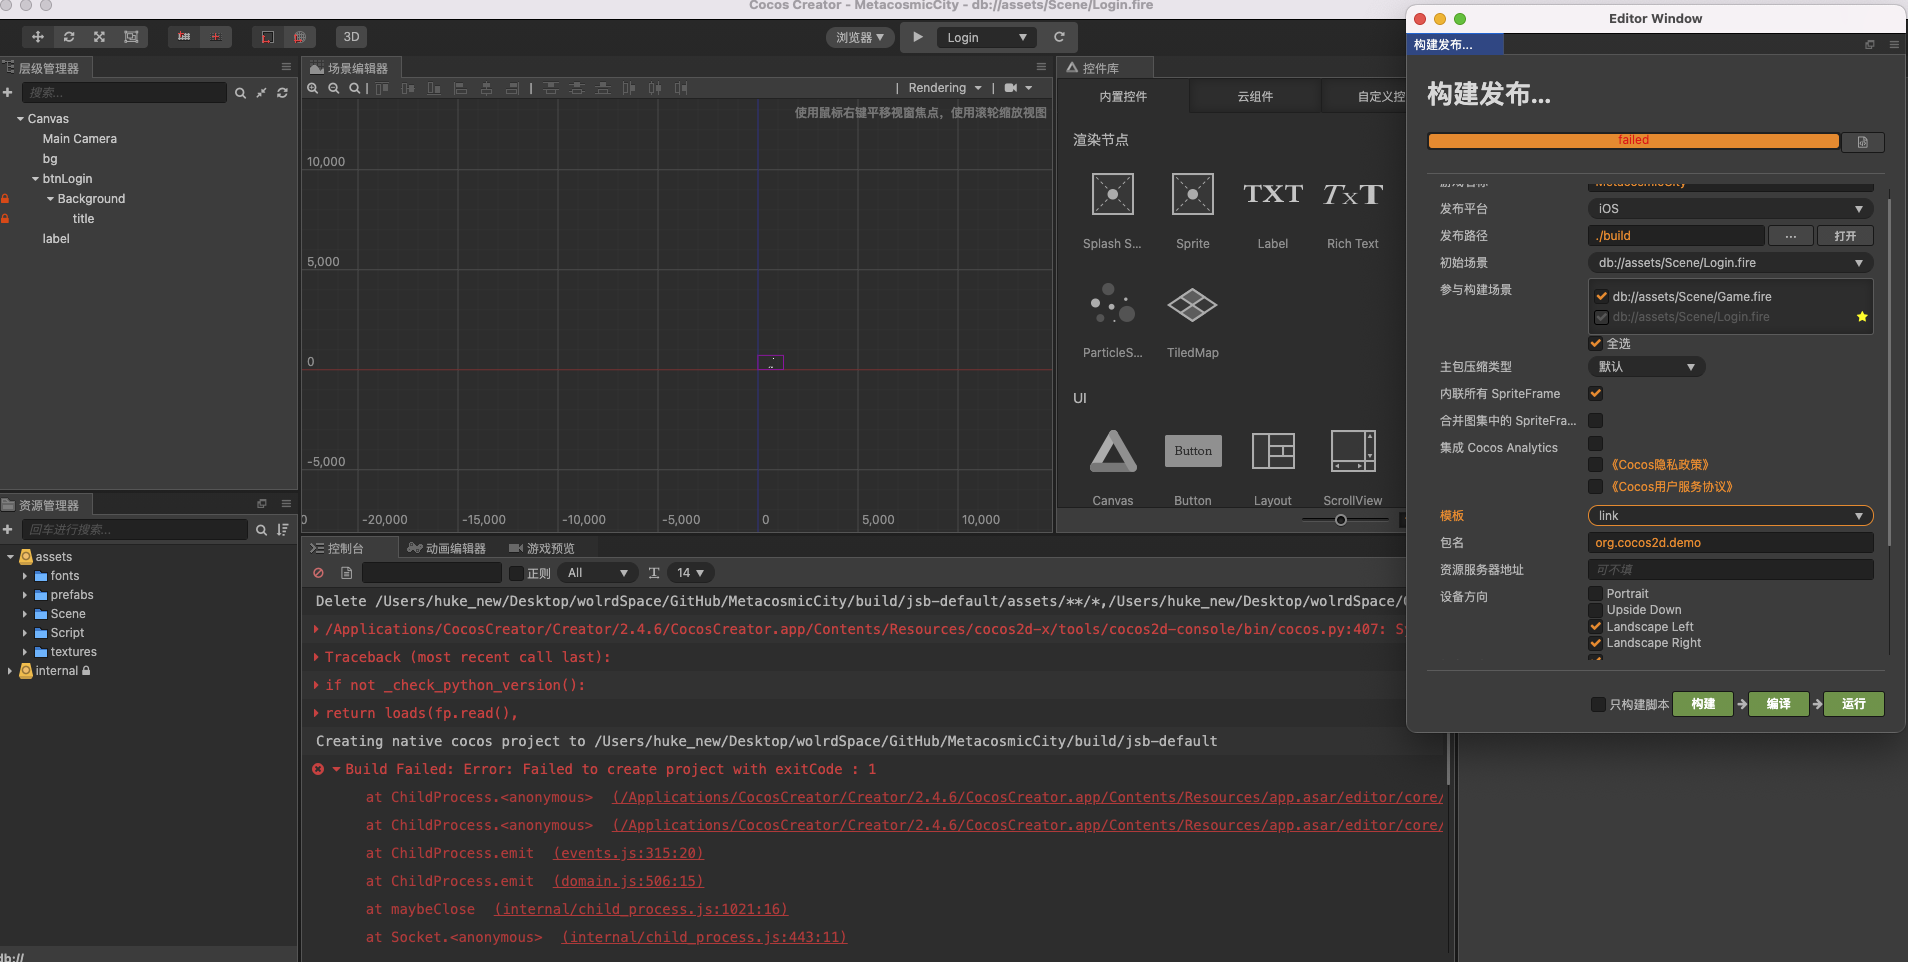The image size is (1908, 962).
Task: Open the console tab
Action: pyautogui.click(x=337, y=548)
